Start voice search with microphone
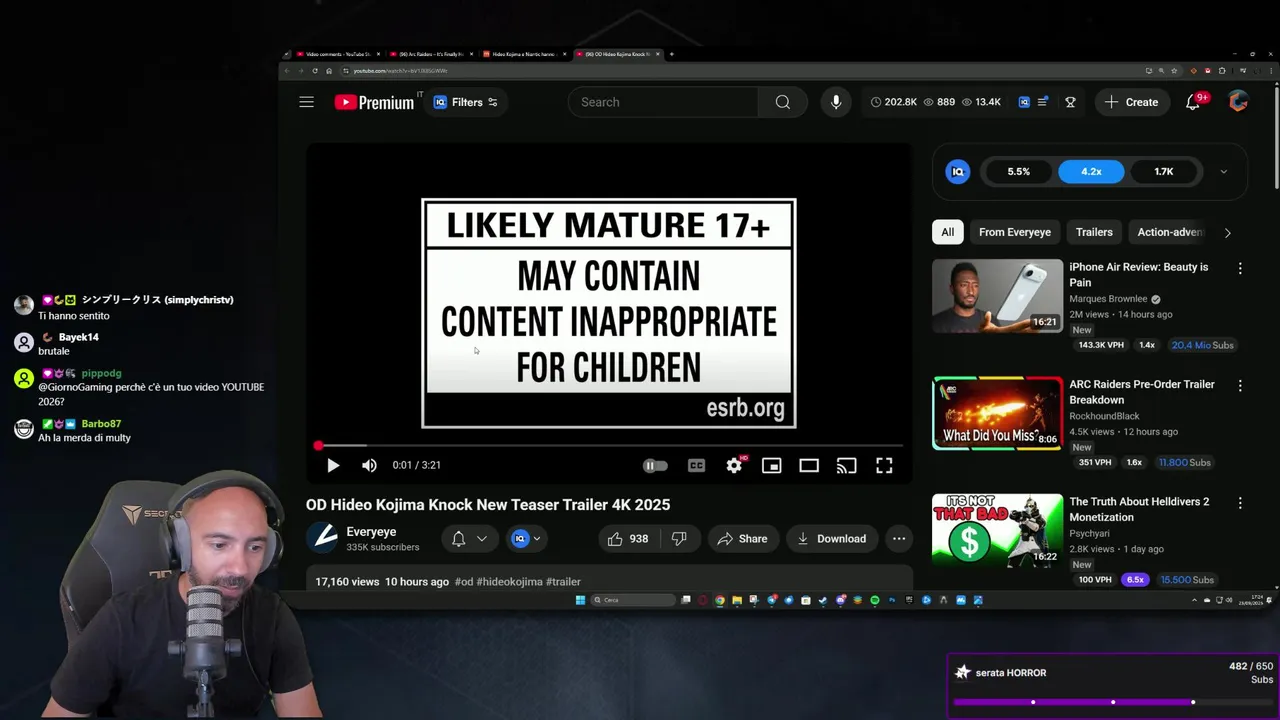This screenshot has width=1280, height=720. pyautogui.click(x=836, y=102)
